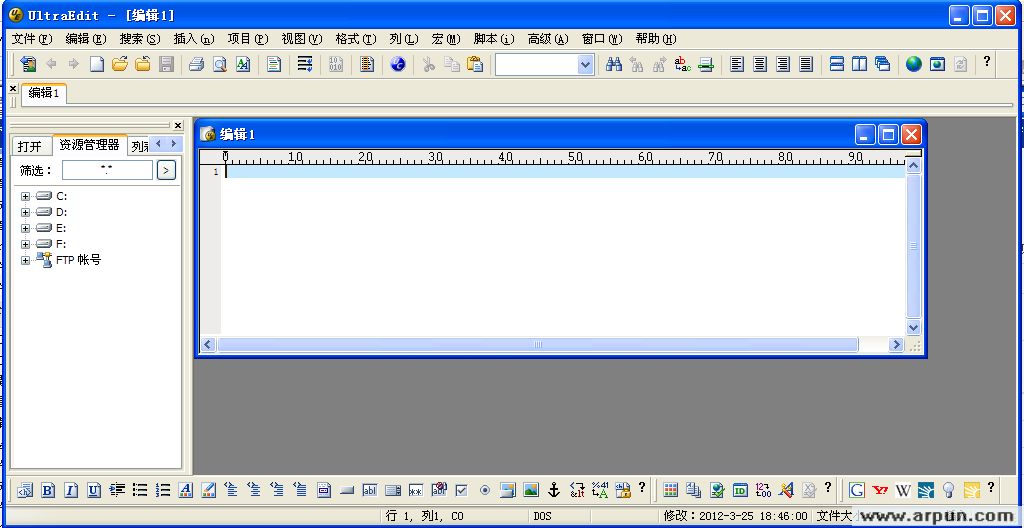Expand the D: drive node

point(25,212)
